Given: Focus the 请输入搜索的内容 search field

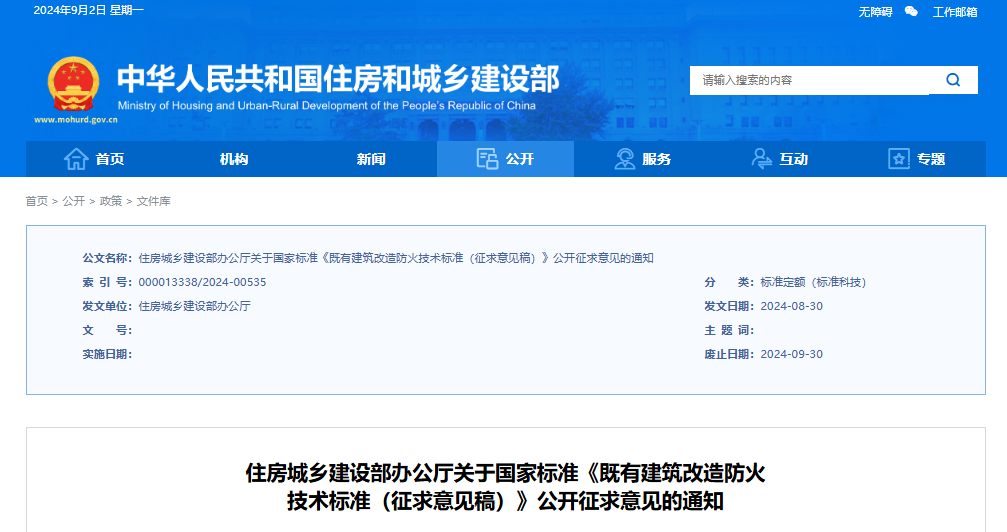Looking at the screenshot, I should (x=809, y=80).
